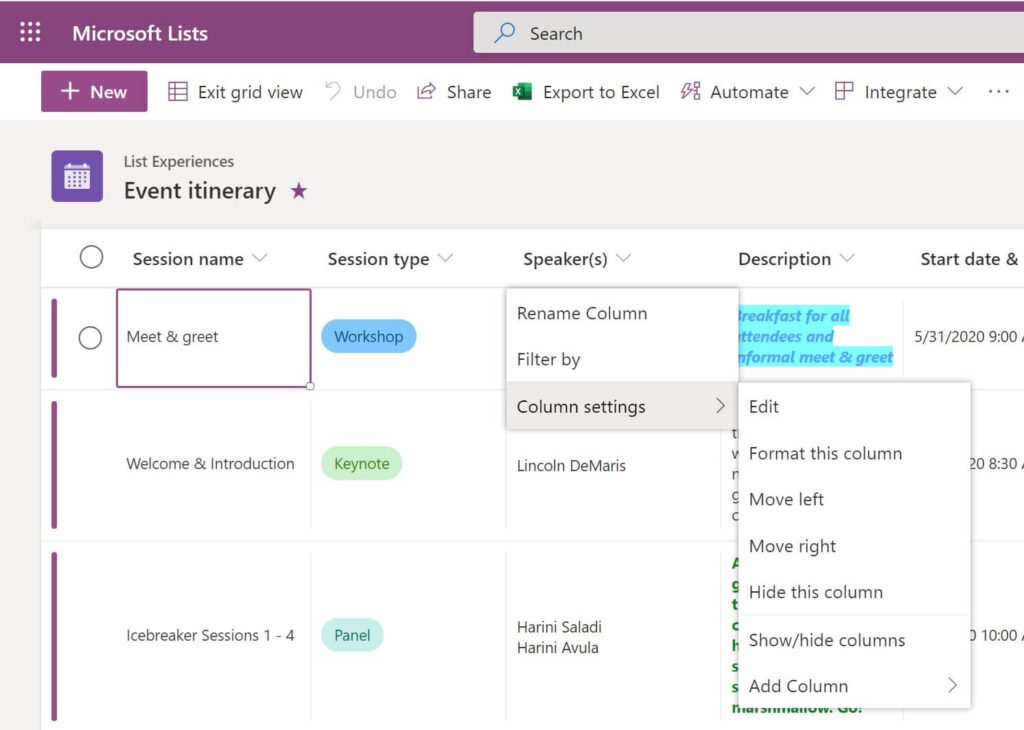
Task: Select all rows with the header circle
Action: click(x=91, y=257)
